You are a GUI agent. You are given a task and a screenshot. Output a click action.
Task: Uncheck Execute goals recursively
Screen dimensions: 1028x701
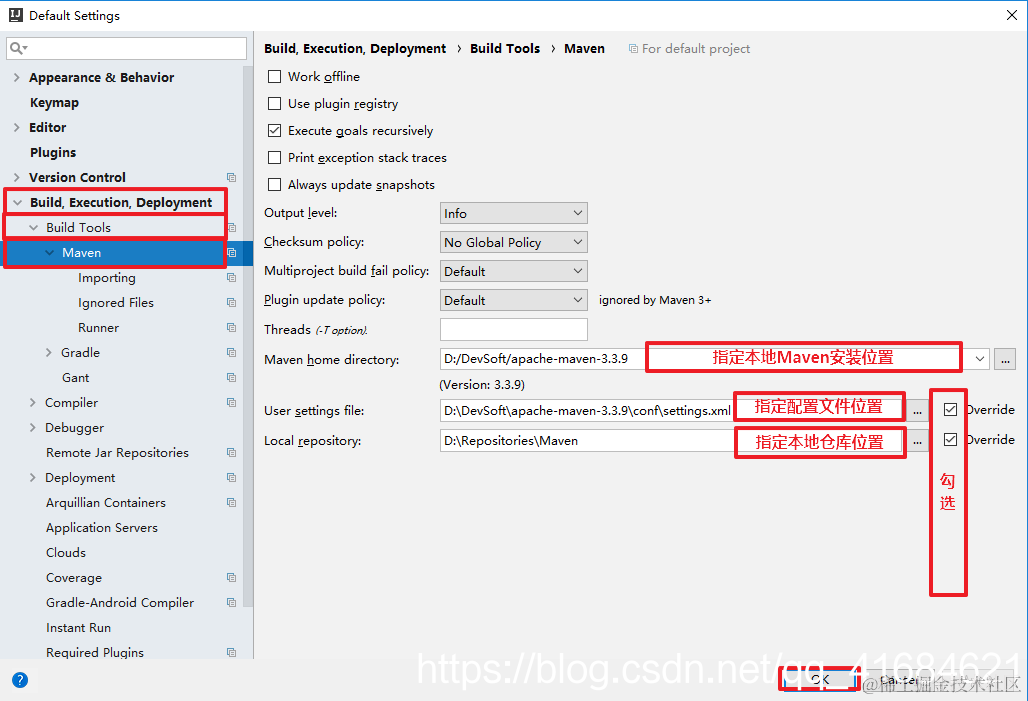tap(275, 130)
